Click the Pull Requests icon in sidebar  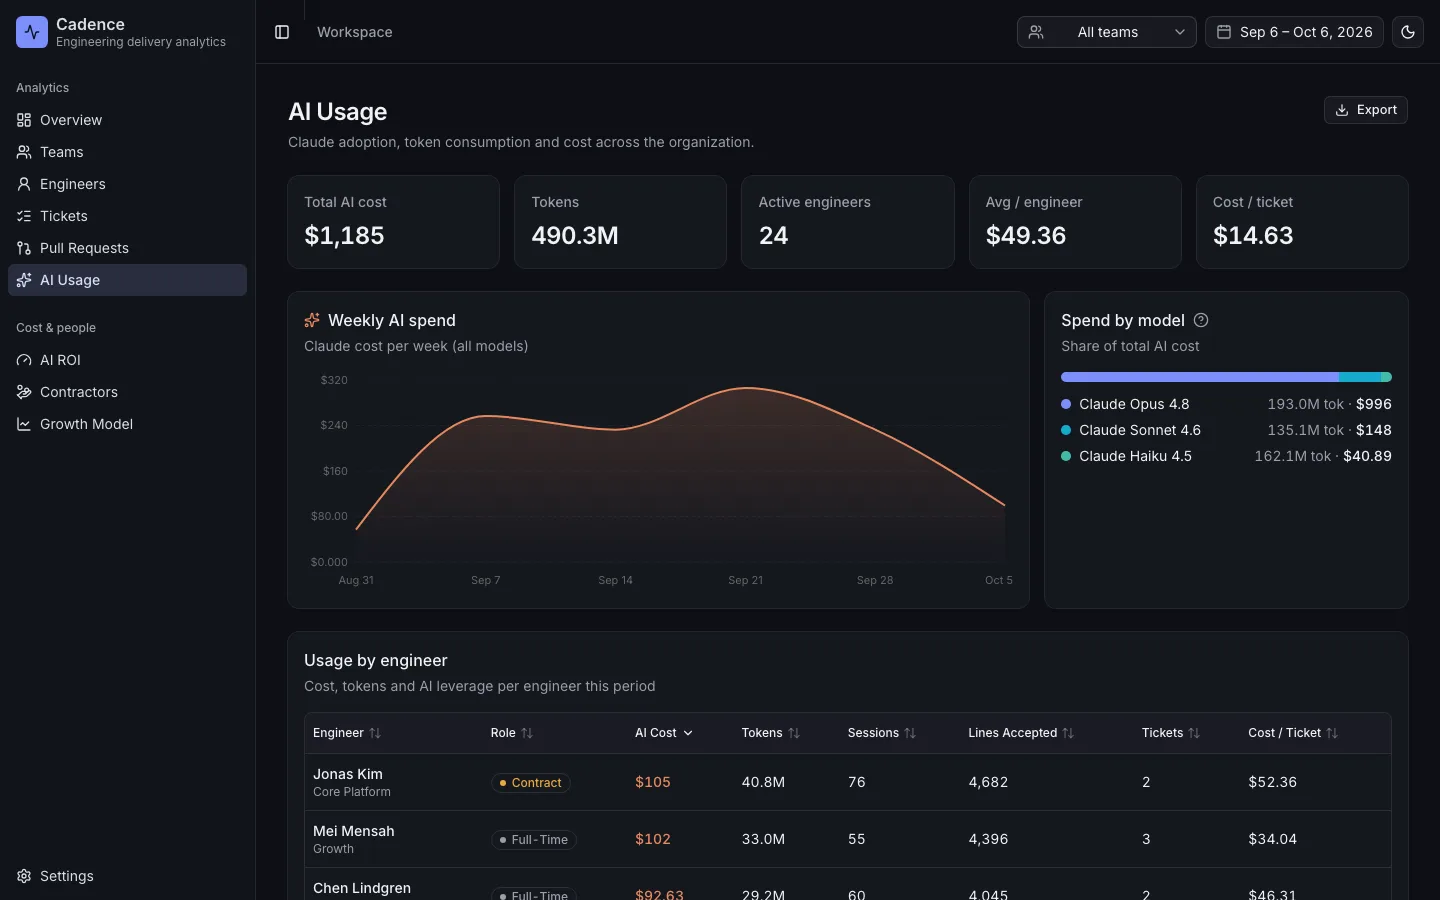pos(24,248)
